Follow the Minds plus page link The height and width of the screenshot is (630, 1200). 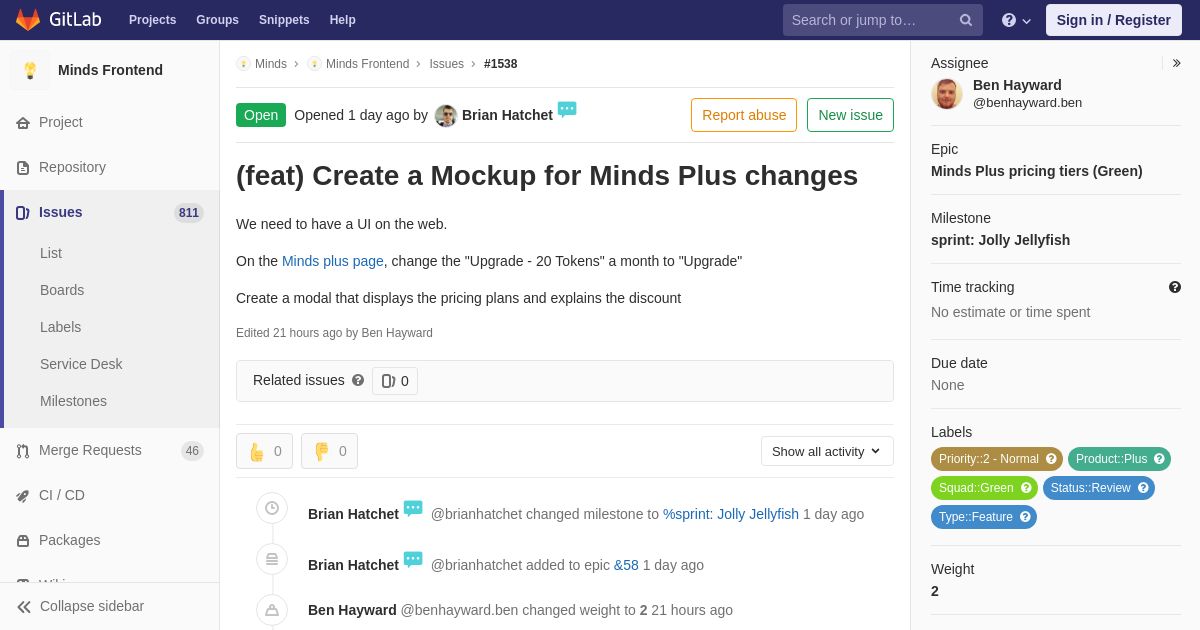click(333, 261)
